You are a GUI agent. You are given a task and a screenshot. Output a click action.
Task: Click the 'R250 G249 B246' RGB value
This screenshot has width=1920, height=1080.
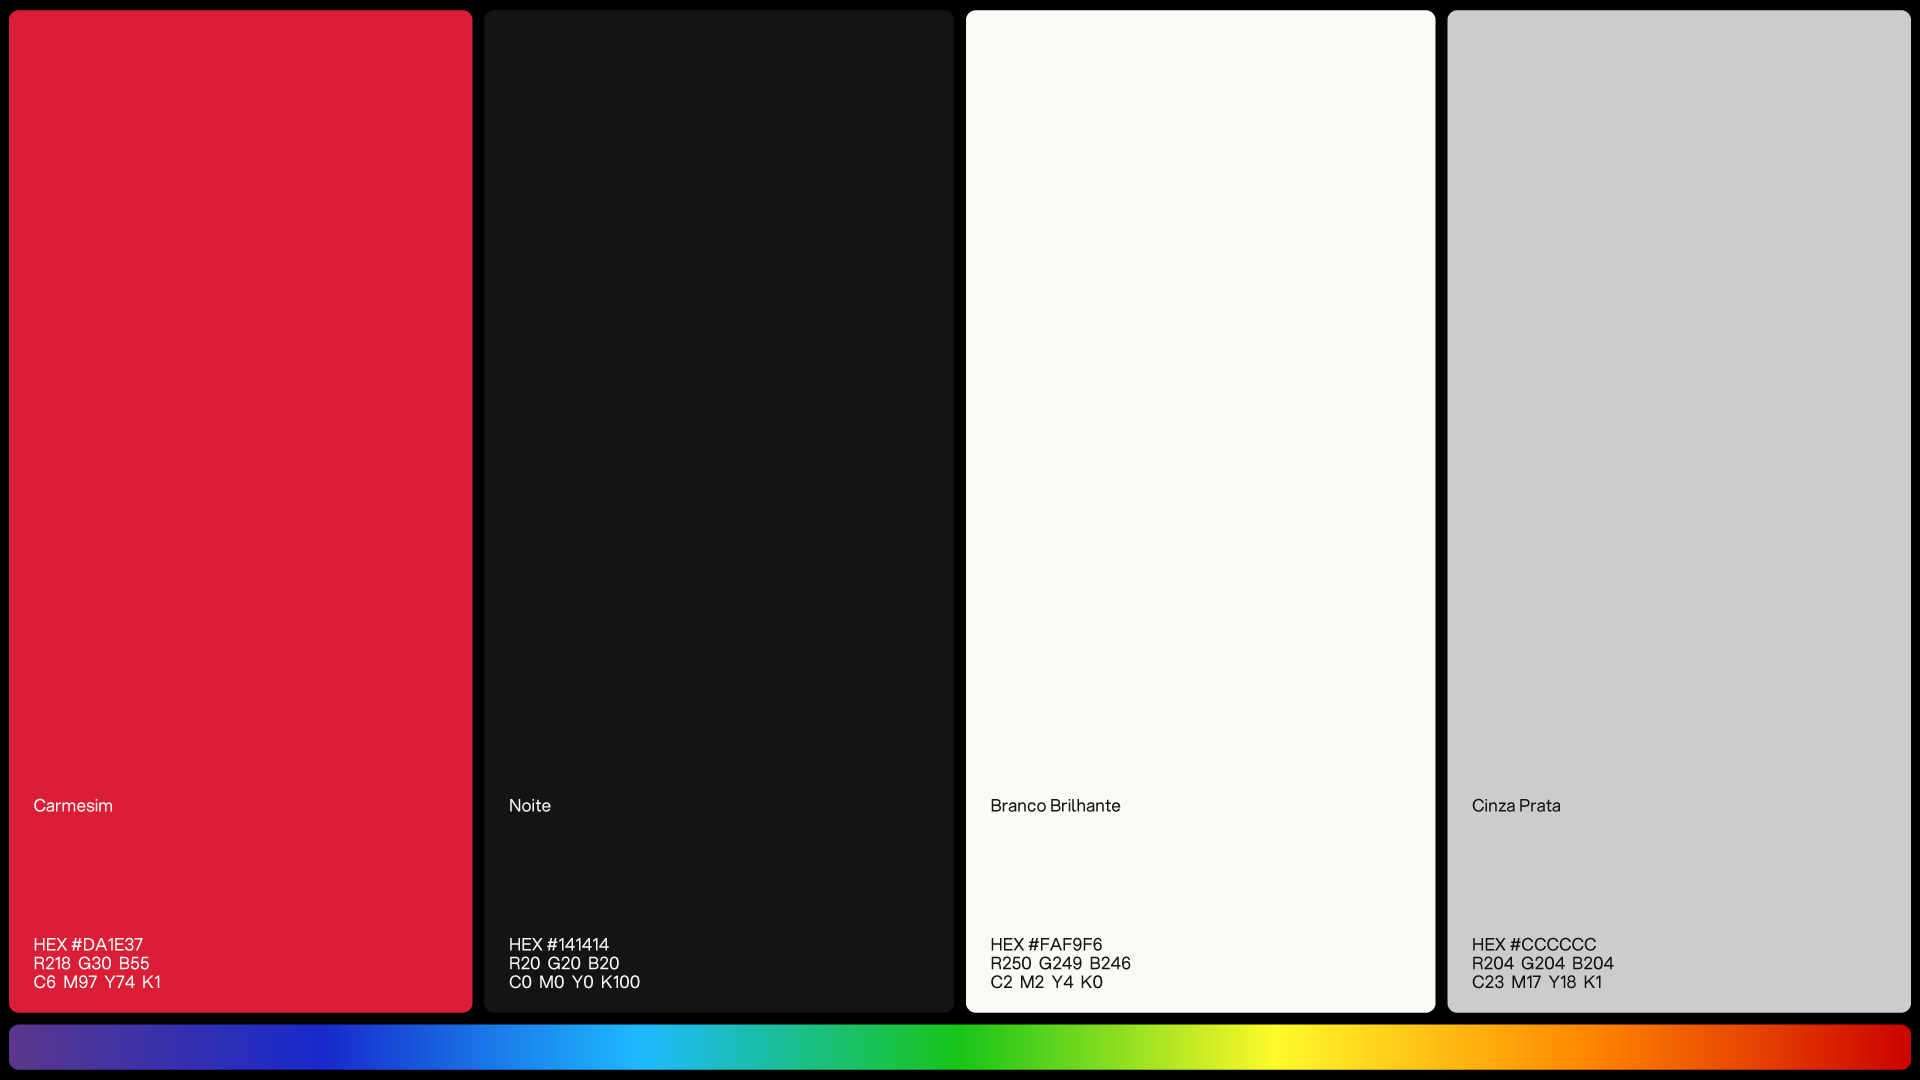pyautogui.click(x=1060, y=964)
